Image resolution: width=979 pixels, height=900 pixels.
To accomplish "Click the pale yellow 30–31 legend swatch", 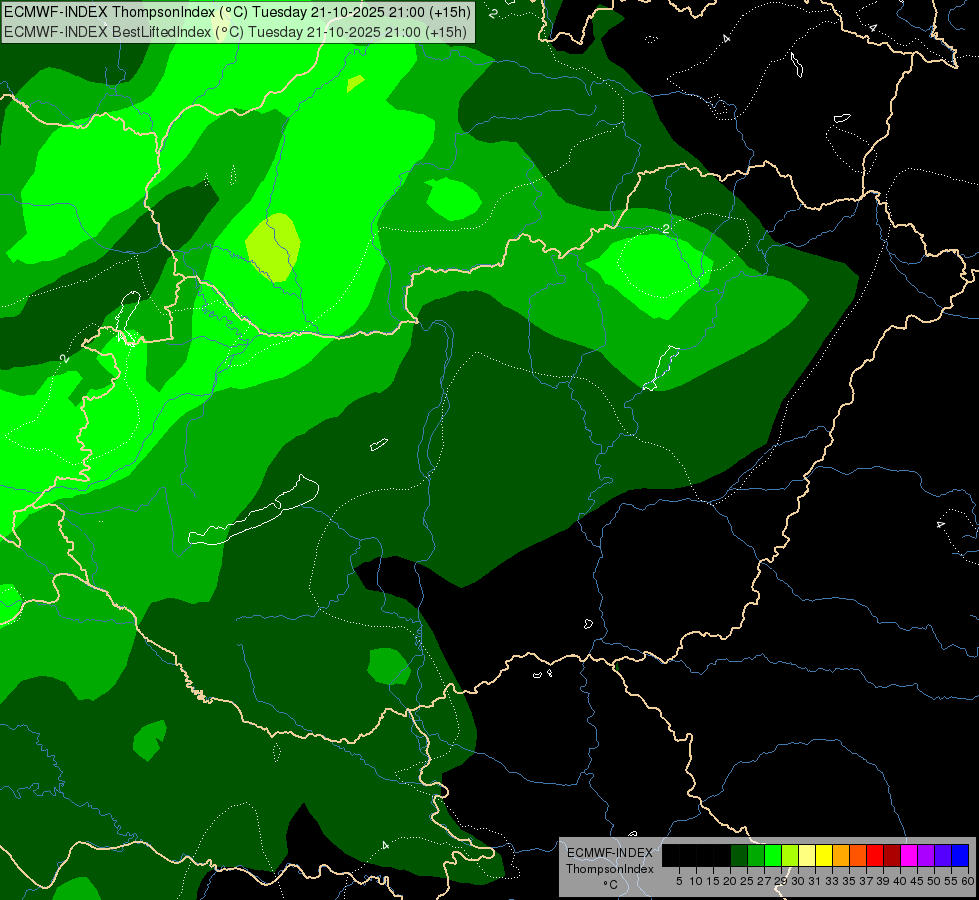I will [807, 855].
